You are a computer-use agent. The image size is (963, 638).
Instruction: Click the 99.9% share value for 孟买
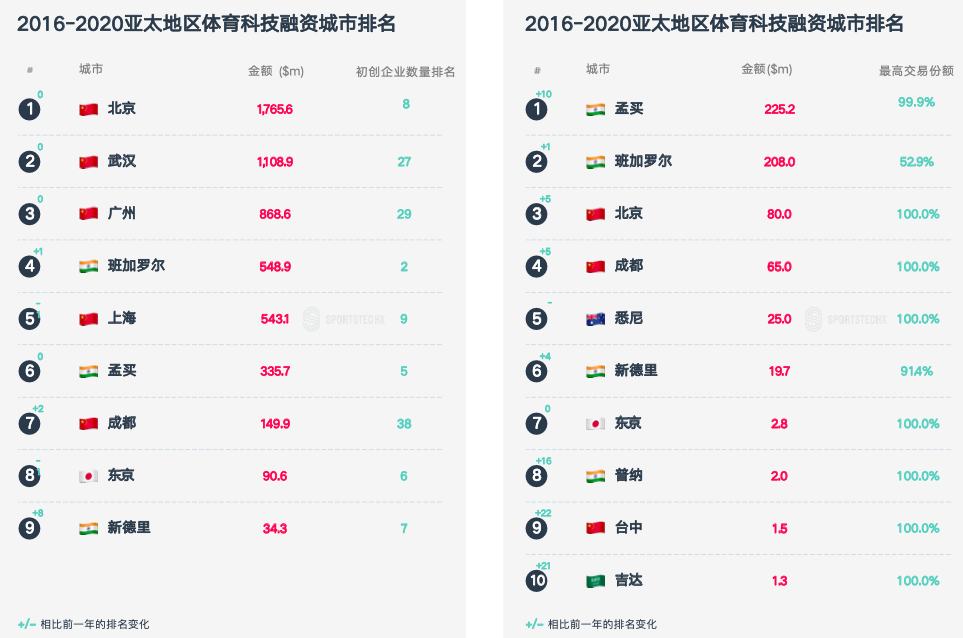916,103
